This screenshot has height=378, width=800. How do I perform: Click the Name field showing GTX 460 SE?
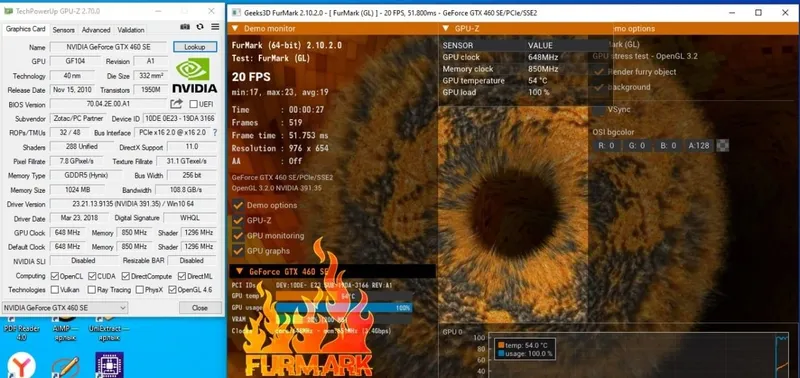pos(108,47)
